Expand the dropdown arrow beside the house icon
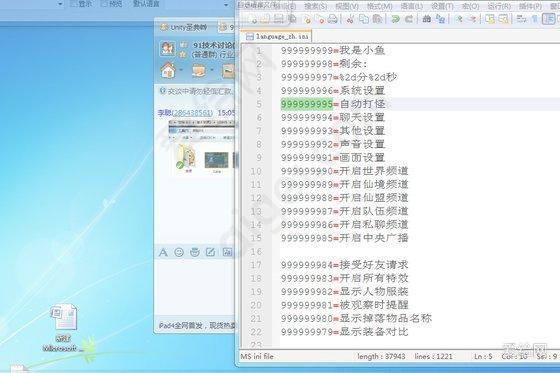This screenshot has width=560, height=373. 181,70
